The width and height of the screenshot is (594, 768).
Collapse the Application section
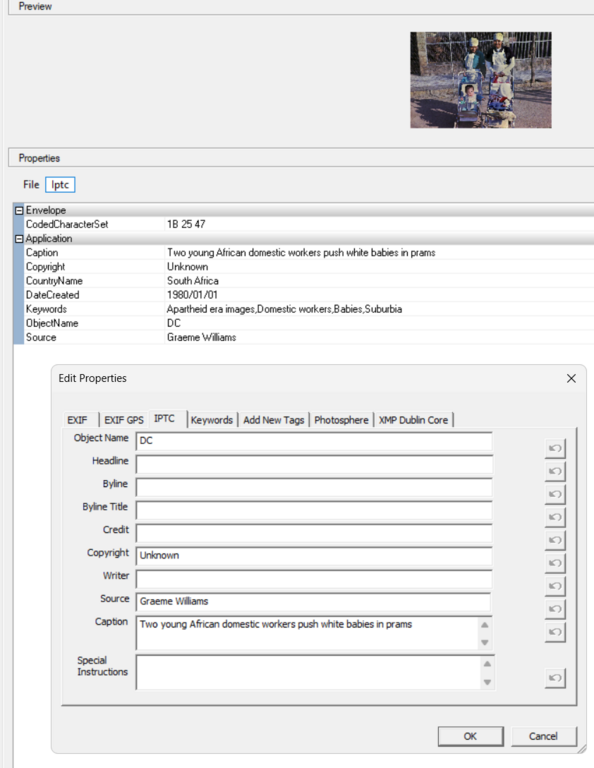click(x=19, y=239)
